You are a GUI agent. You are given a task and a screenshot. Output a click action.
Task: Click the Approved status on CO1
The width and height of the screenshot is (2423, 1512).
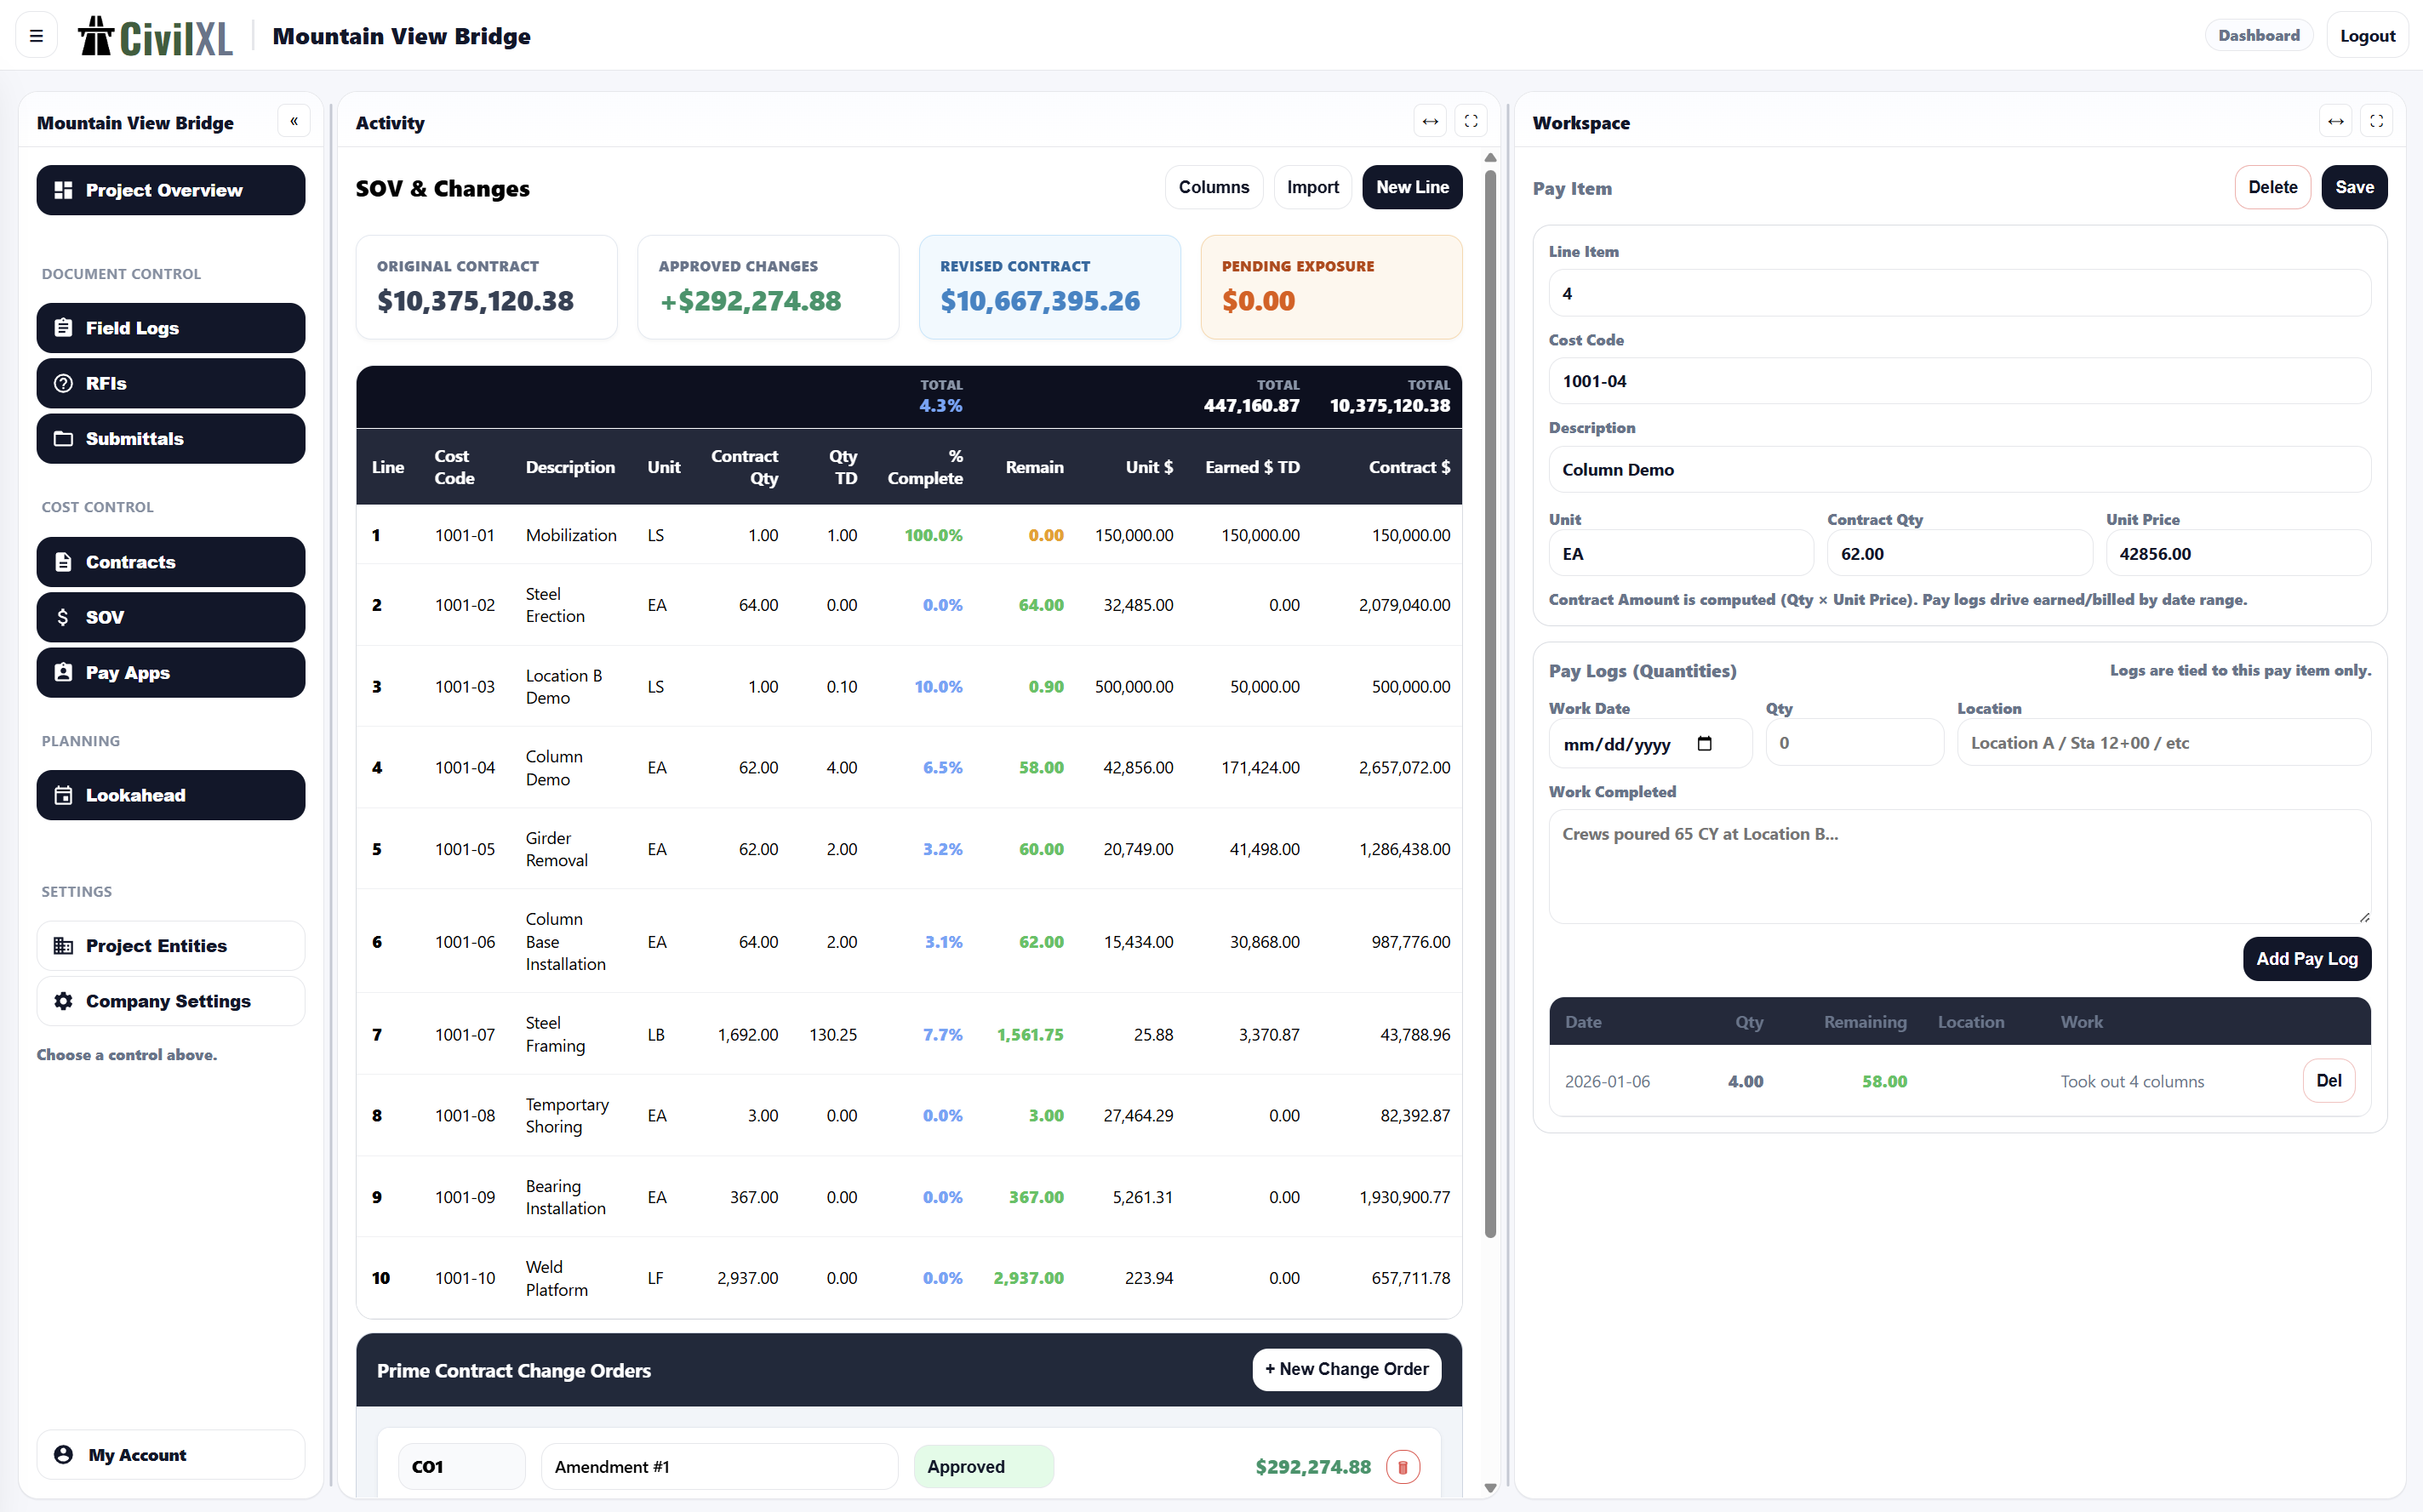click(x=983, y=1466)
